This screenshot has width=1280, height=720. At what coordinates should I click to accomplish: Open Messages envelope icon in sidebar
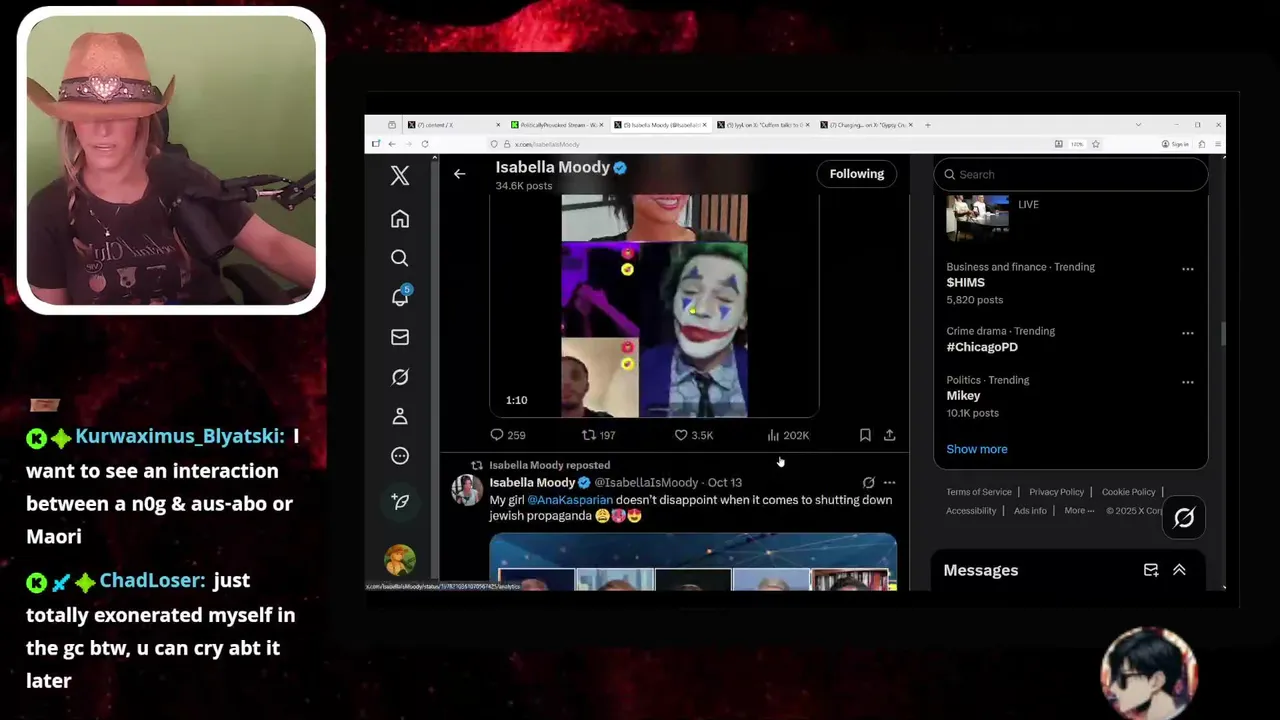point(400,337)
